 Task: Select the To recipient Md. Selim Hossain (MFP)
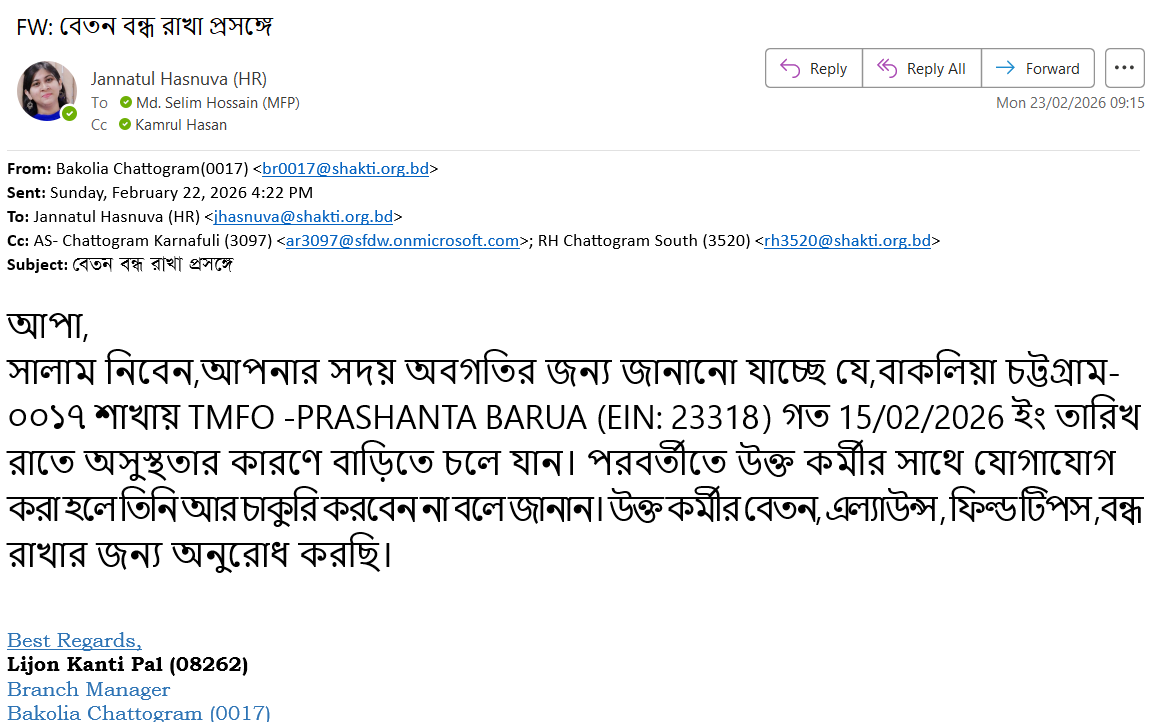217,103
